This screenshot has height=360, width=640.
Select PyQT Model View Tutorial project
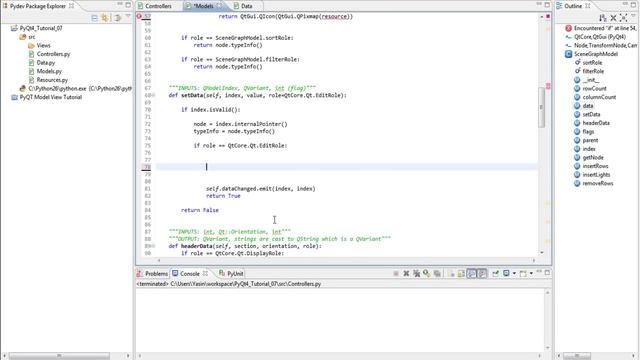coord(51,97)
